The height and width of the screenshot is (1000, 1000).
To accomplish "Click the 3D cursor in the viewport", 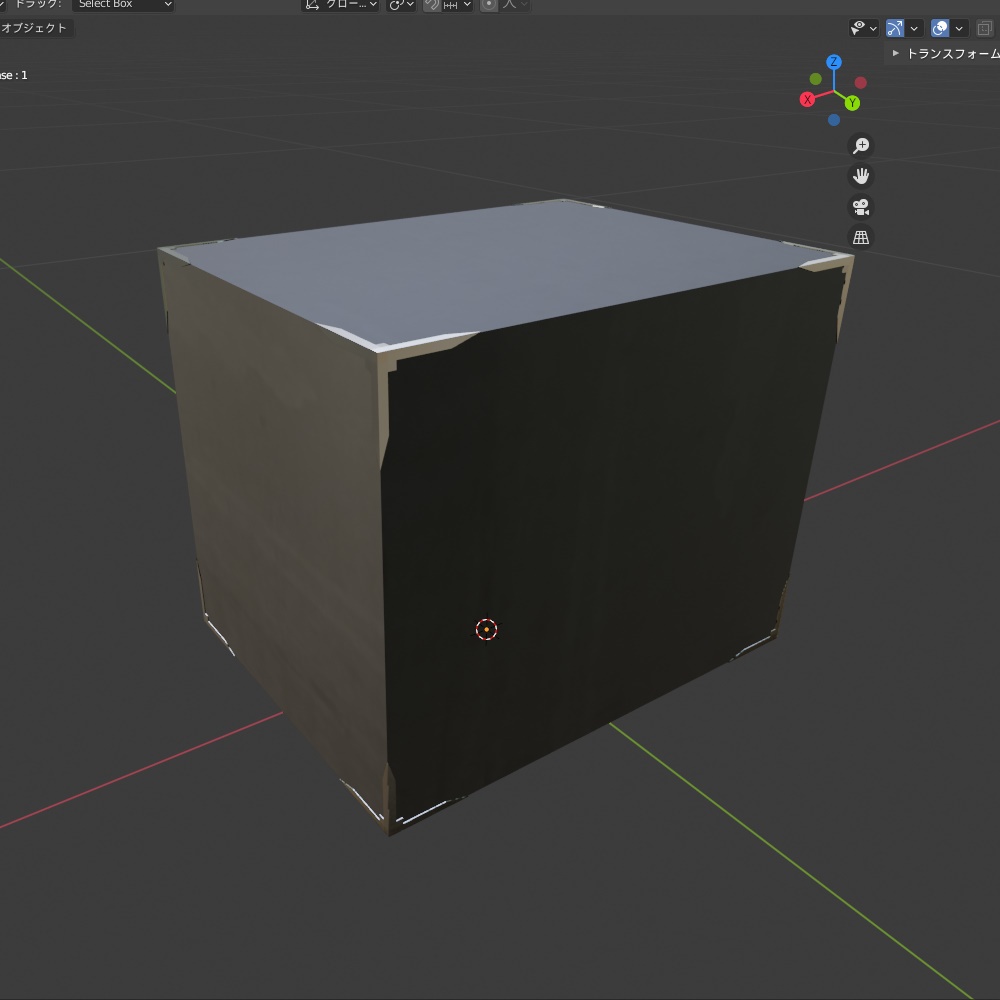I will click(x=486, y=628).
